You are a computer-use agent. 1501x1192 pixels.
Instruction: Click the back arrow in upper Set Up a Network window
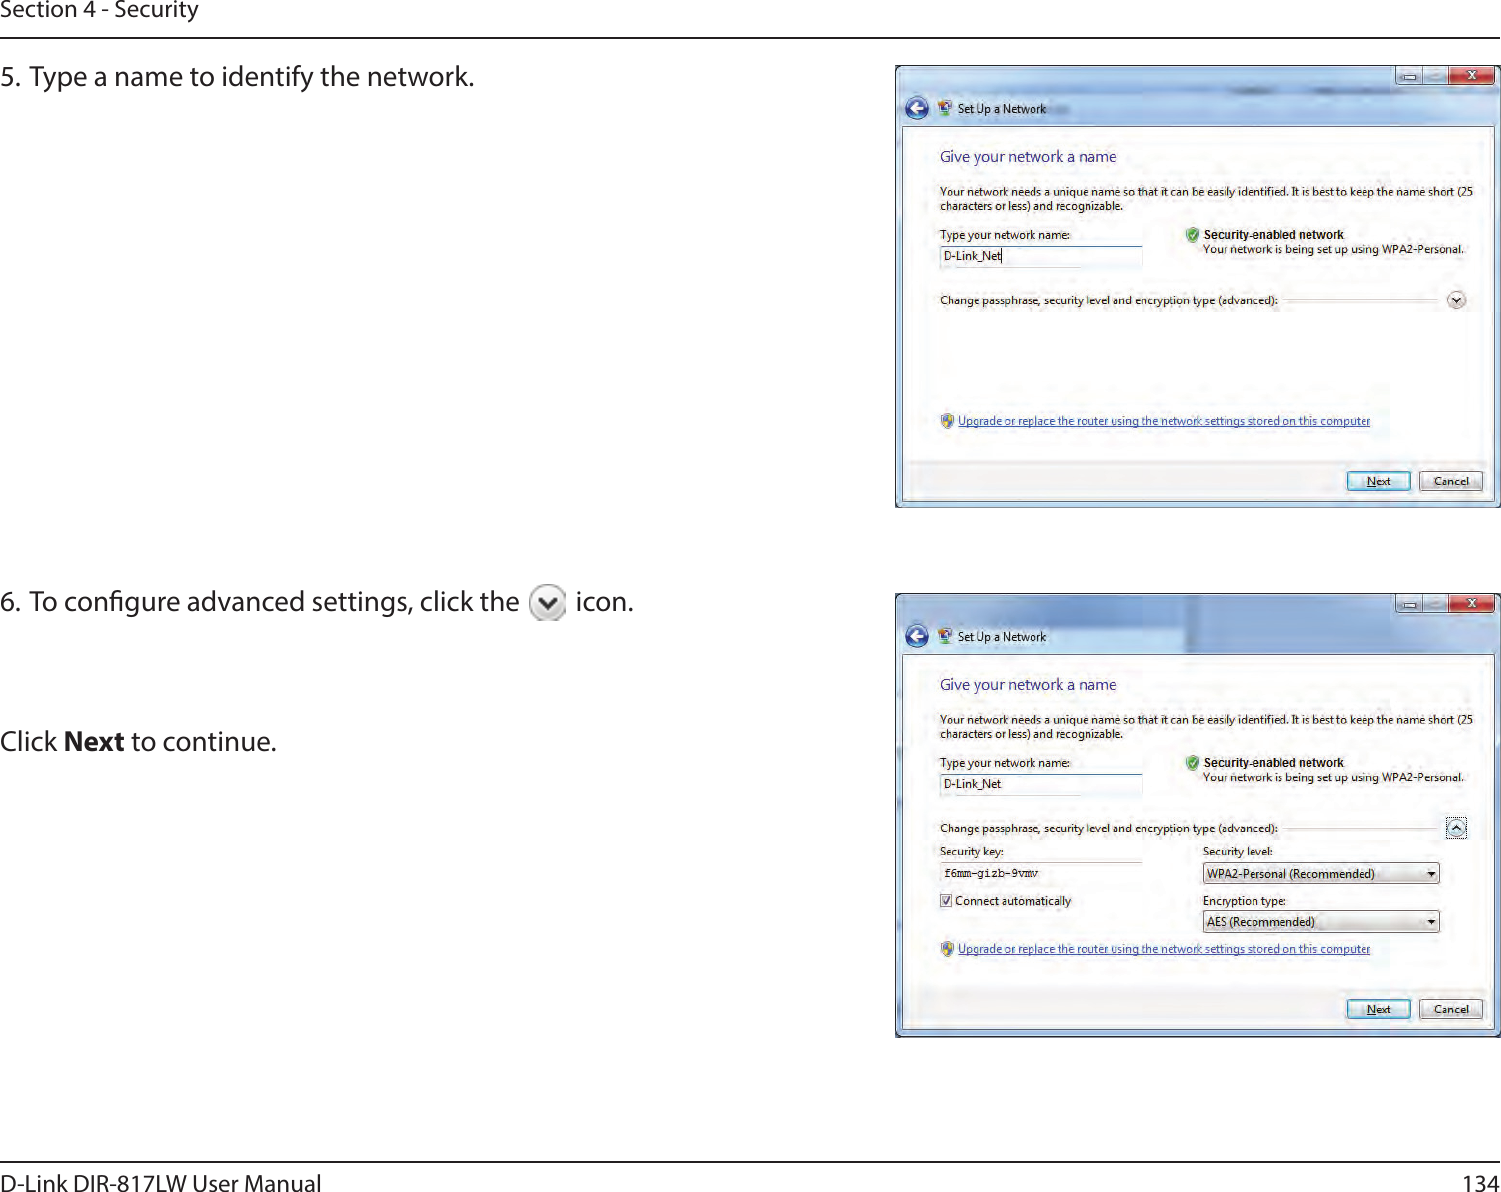(x=917, y=108)
